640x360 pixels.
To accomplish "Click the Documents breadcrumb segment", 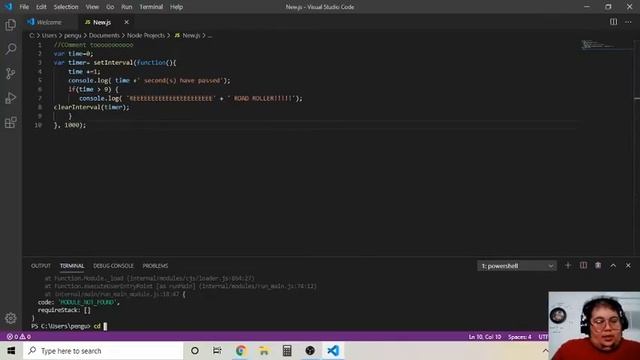I will tap(104, 36).
